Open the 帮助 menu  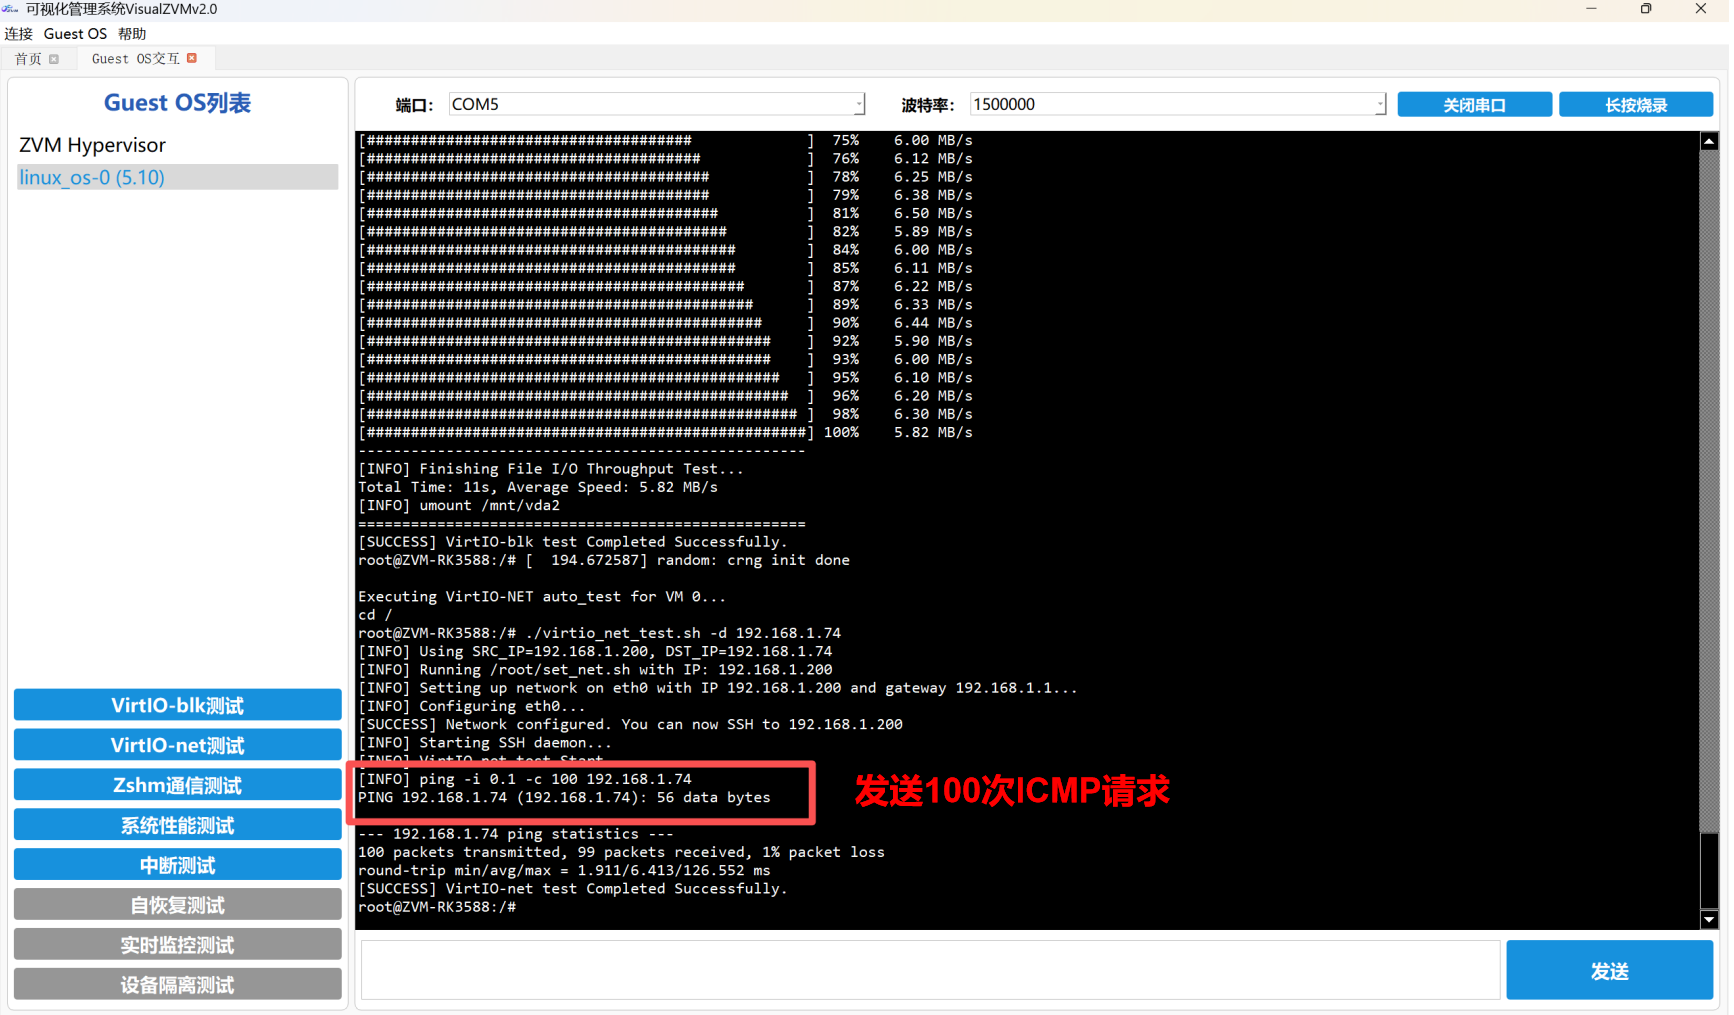pyautogui.click(x=132, y=34)
